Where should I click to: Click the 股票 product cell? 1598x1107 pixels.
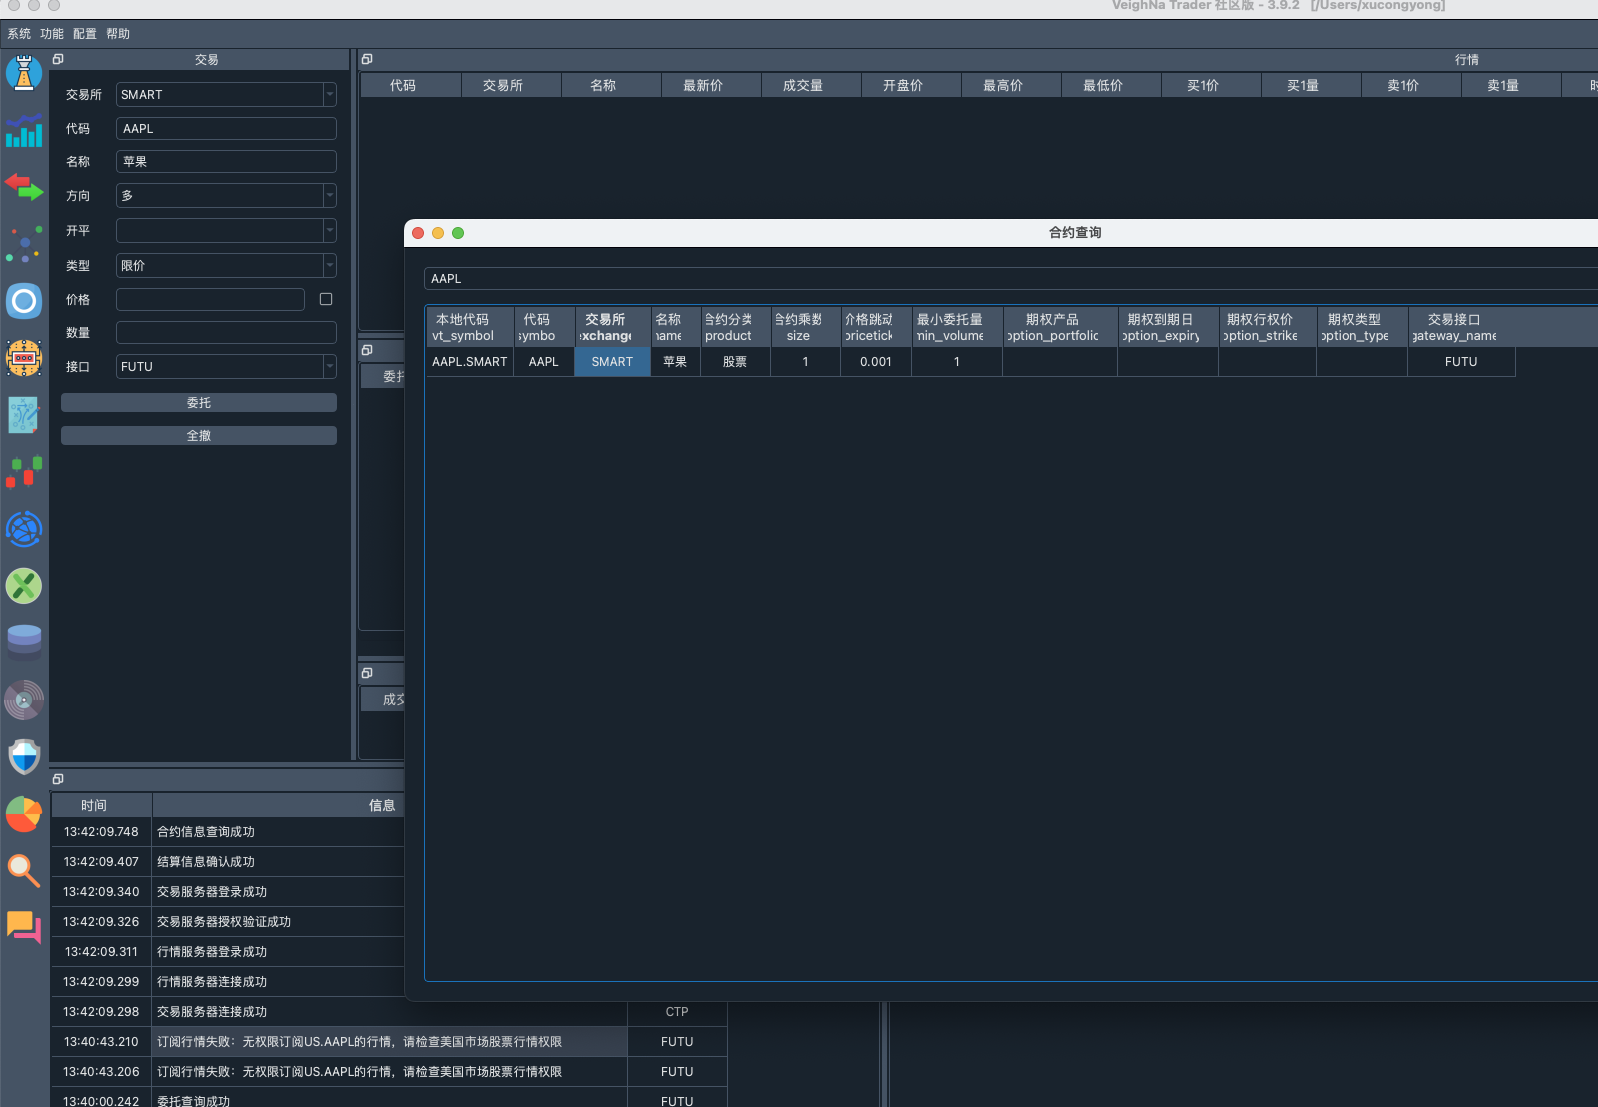tap(735, 362)
